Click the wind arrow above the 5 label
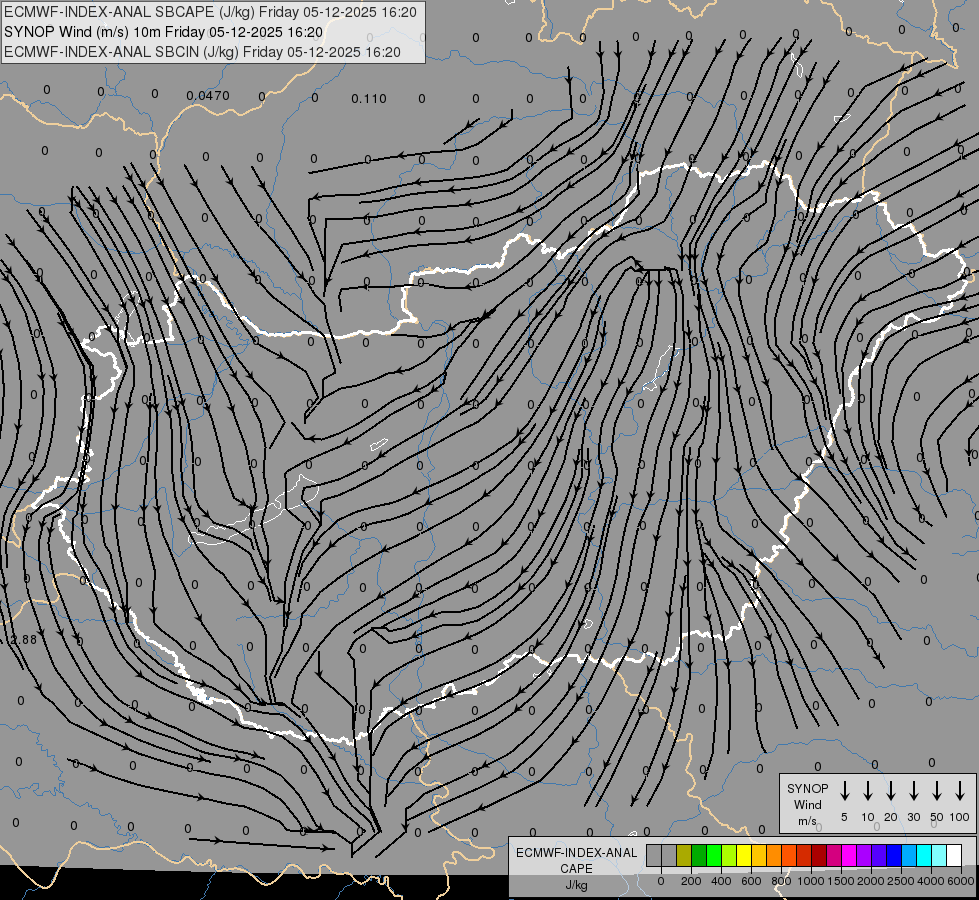The height and width of the screenshot is (900, 979). 844,791
